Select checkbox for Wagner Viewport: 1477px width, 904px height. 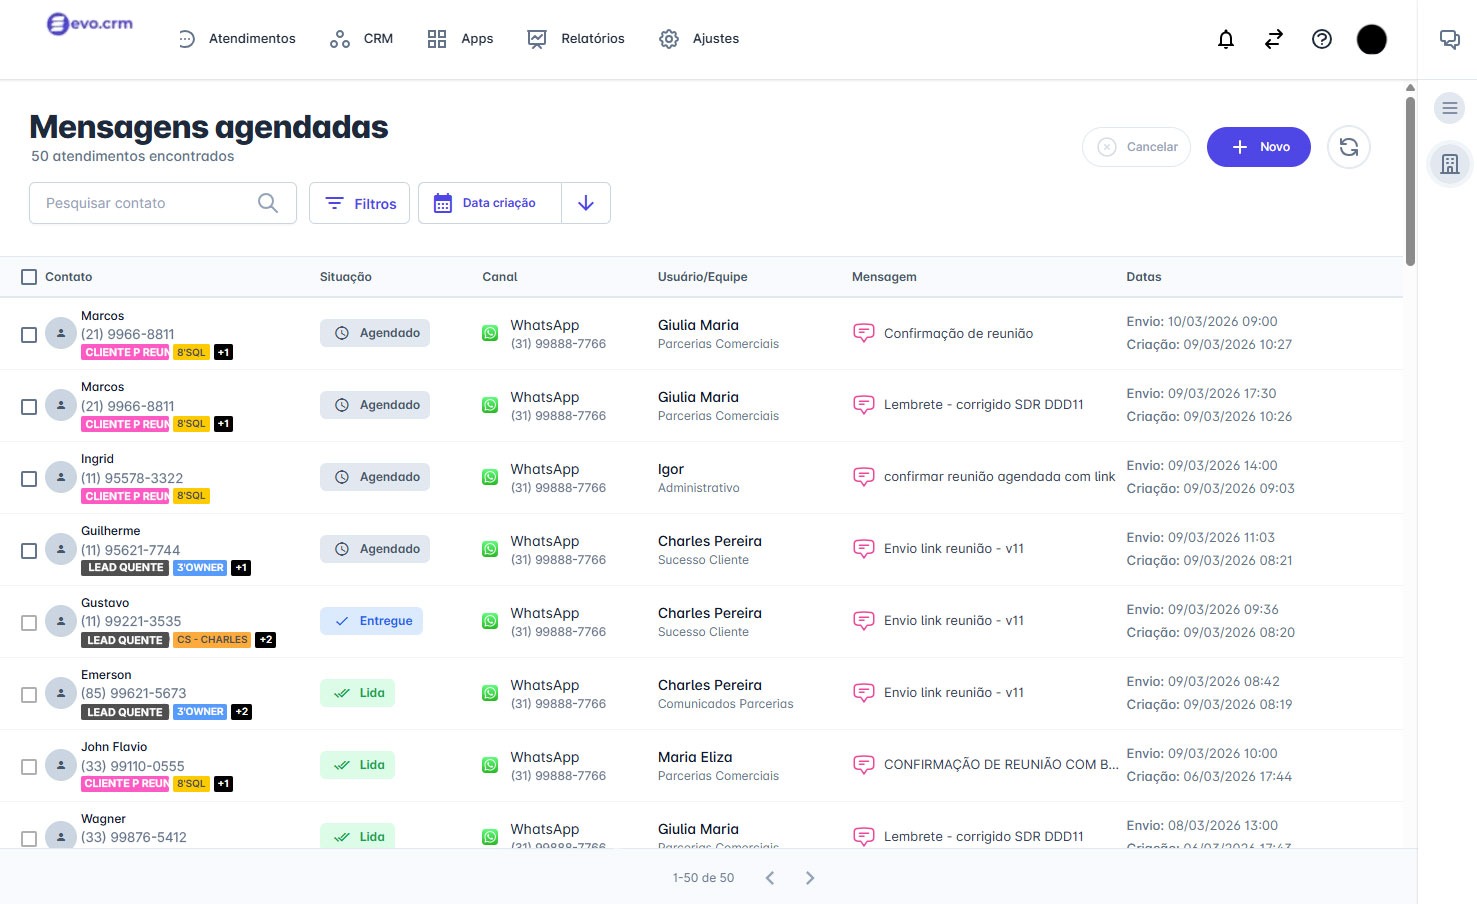[x=29, y=838]
